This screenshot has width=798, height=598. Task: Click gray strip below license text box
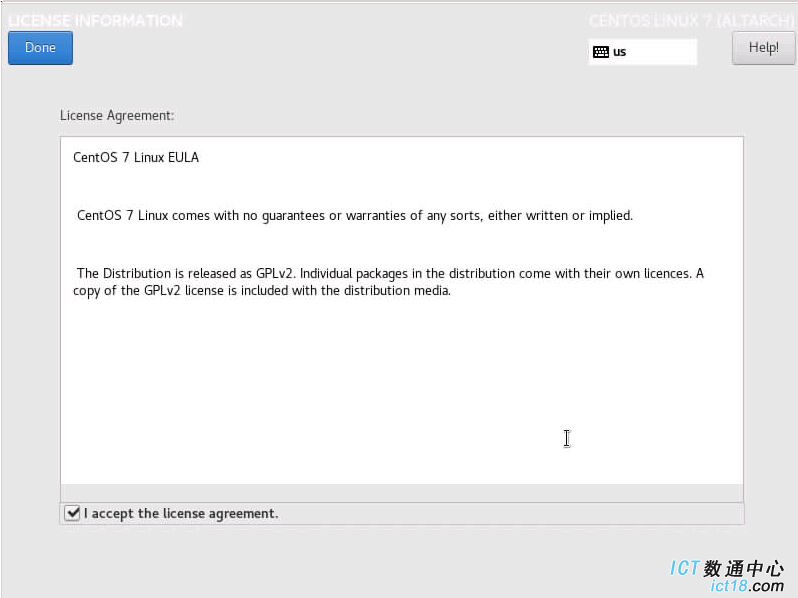(x=402, y=493)
